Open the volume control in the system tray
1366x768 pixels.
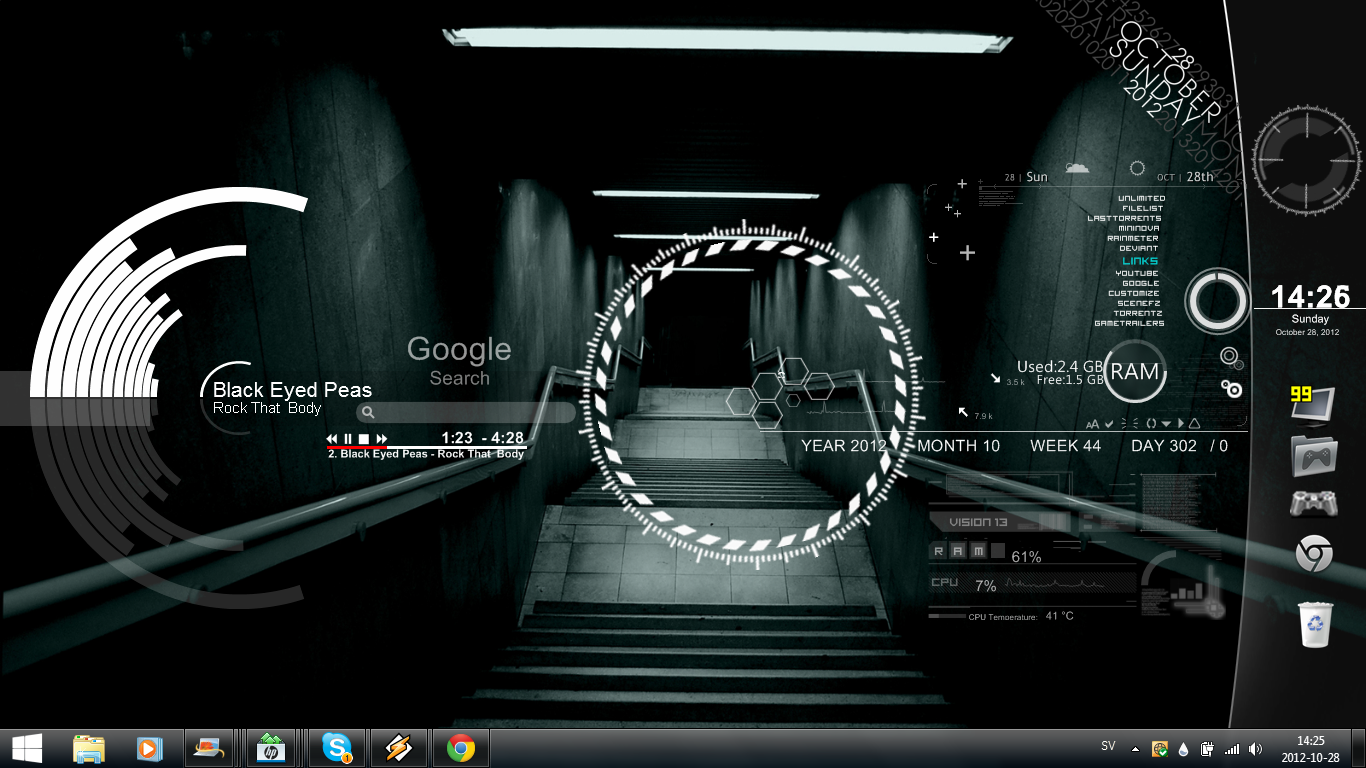tap(1255, 749)
